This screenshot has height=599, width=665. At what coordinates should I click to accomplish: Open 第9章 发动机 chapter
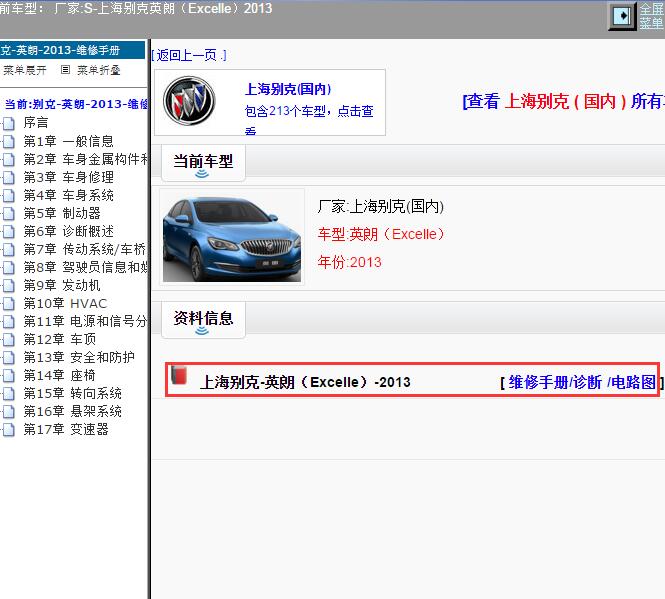62,285
